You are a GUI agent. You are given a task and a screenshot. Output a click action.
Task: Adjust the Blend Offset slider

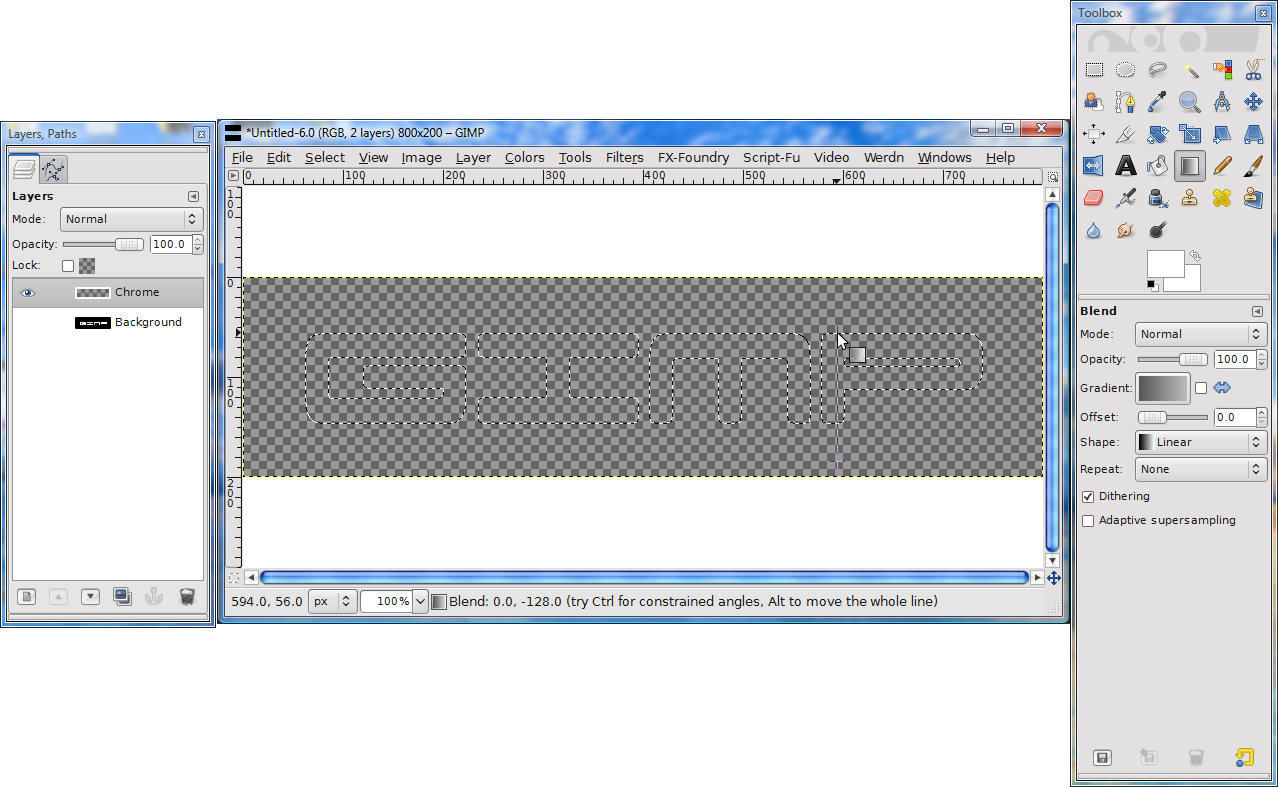click(x=1172, y=417)
